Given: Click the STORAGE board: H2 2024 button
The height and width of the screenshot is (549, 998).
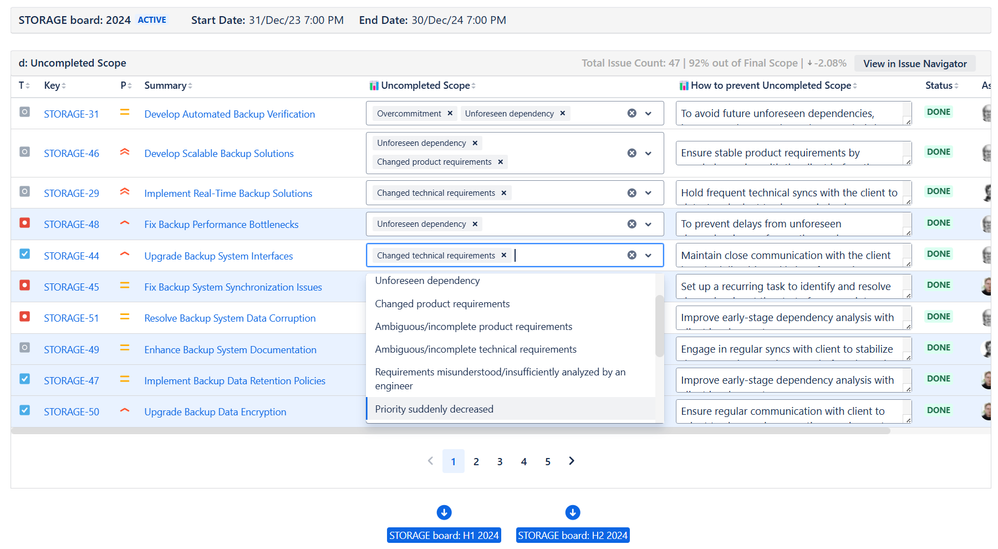Looking at the screenshot, I should point(572,536).
